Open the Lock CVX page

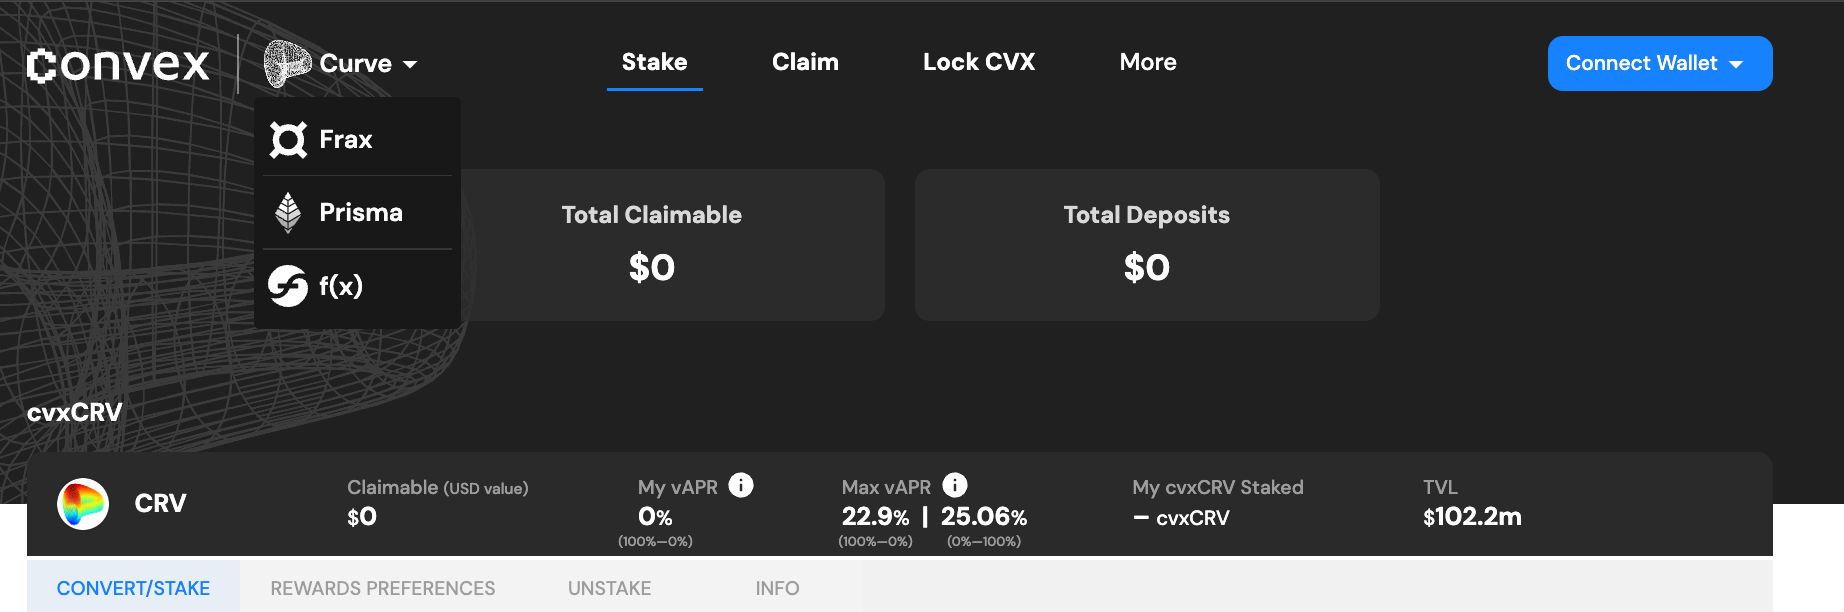[x=978, y=62]
